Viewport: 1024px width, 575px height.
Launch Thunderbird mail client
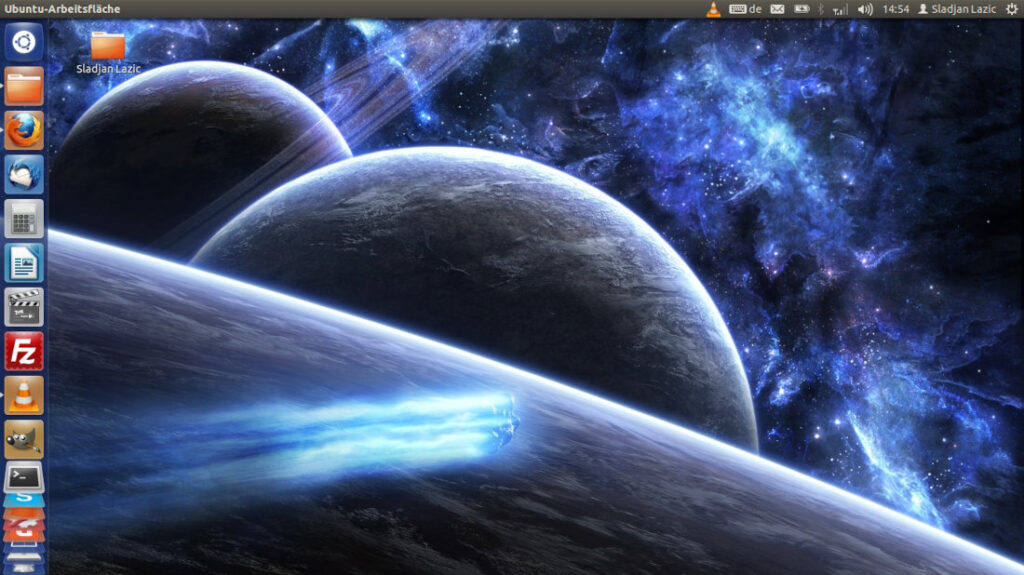(24, 174)
